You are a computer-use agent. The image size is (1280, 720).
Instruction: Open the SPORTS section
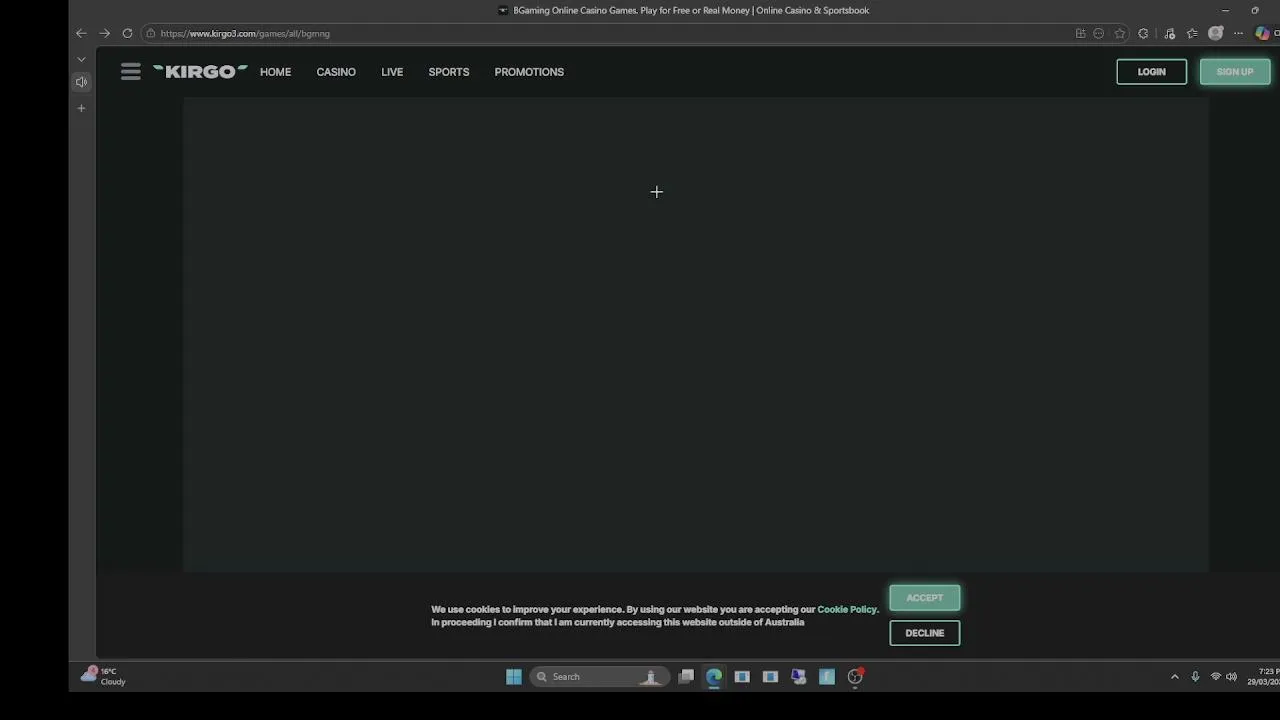448,72
